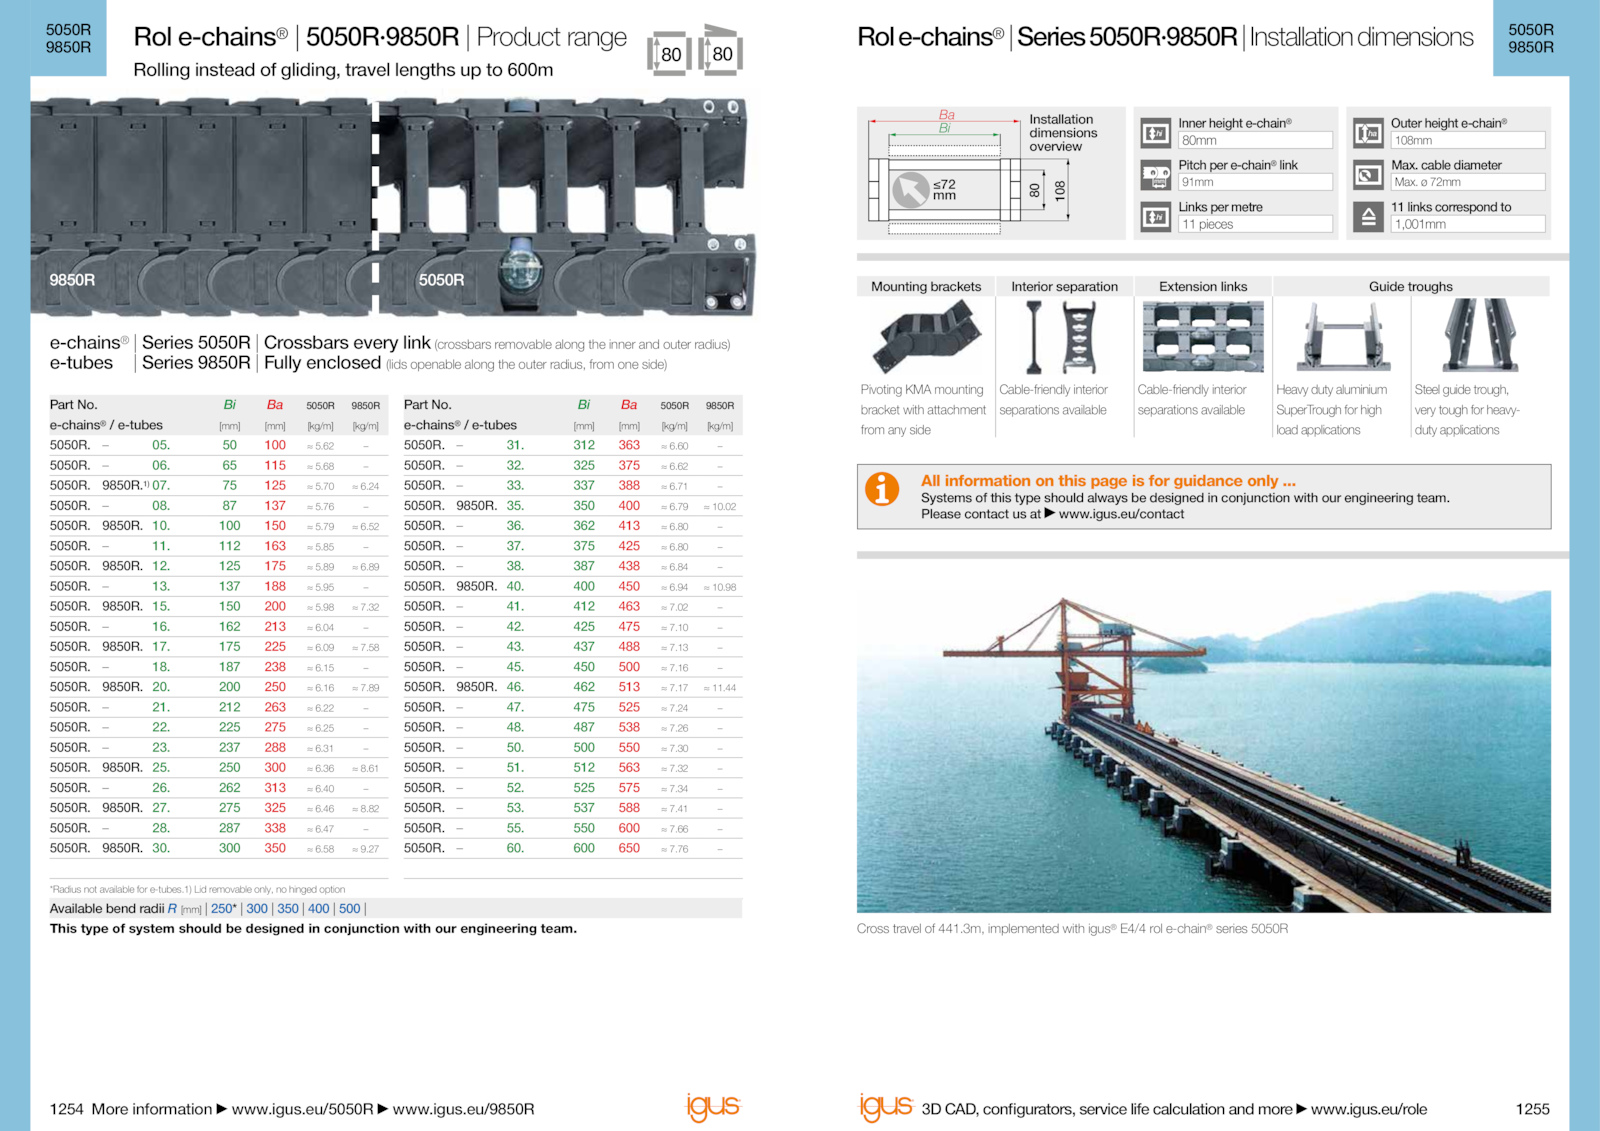Image resolution: width=1600 pixels, height=1131 pixels.
Task: Click the 1,001mm value field
Action: tap(1468, 225)
